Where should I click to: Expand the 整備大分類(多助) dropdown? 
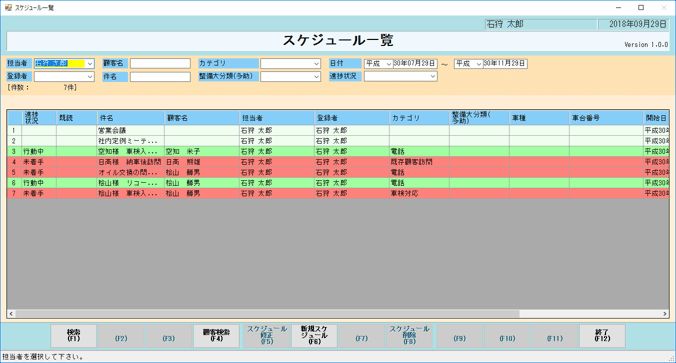click(316, 77)
